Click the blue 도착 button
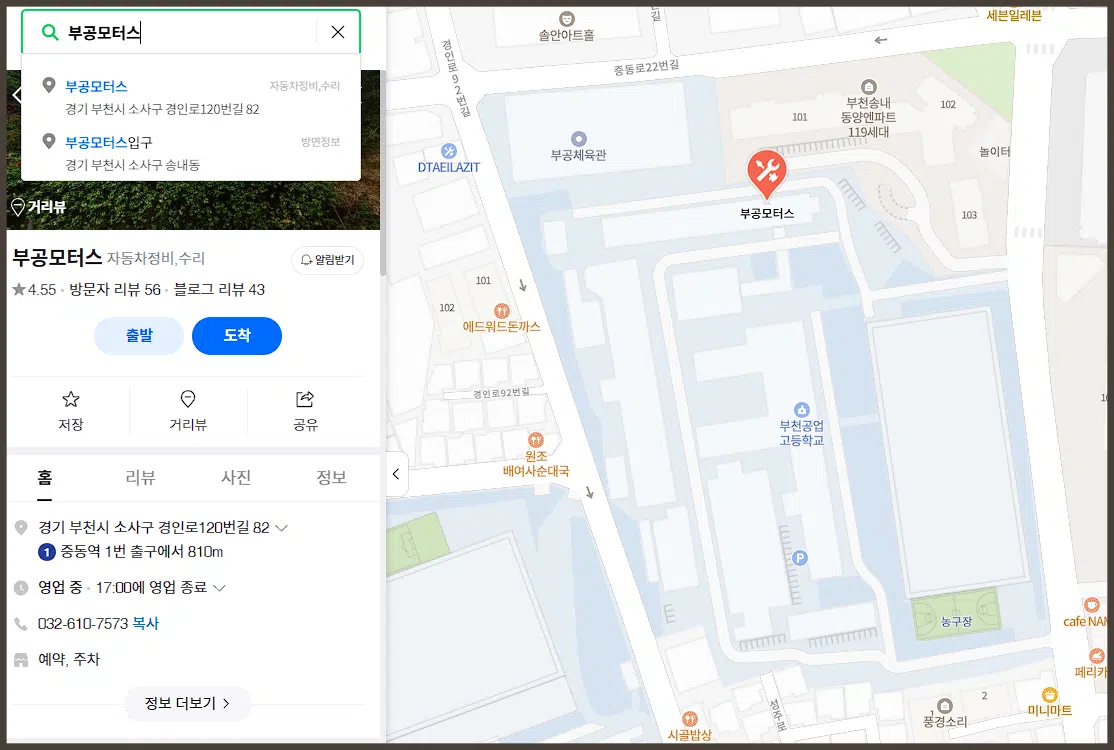 (x=237, y=336)
